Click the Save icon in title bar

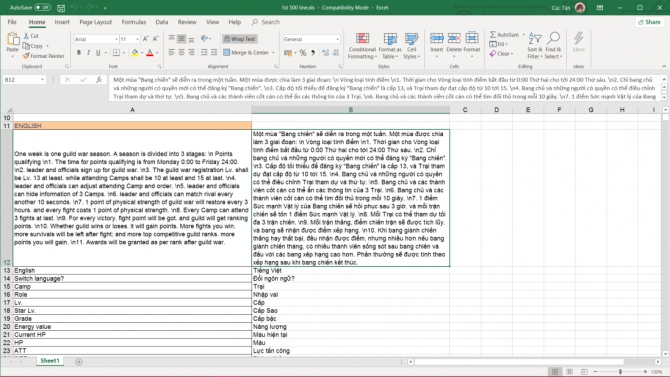click(x=61, y=8)
